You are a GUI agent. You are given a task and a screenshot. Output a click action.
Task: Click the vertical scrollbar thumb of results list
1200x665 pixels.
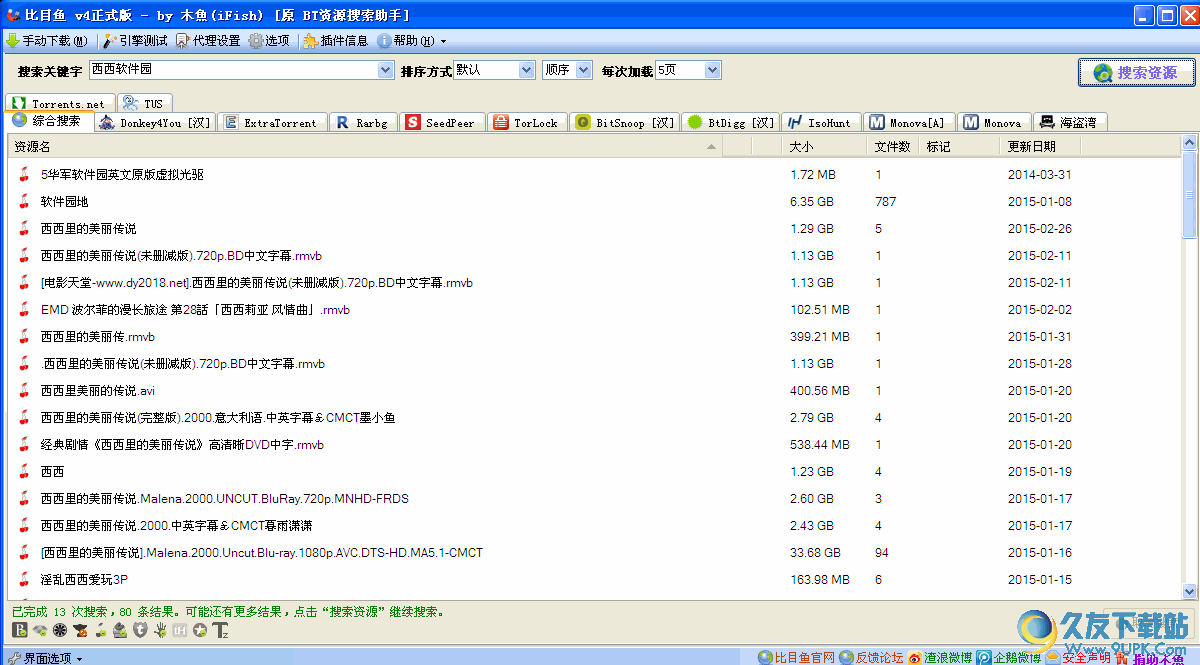[x=1189, y=196]
